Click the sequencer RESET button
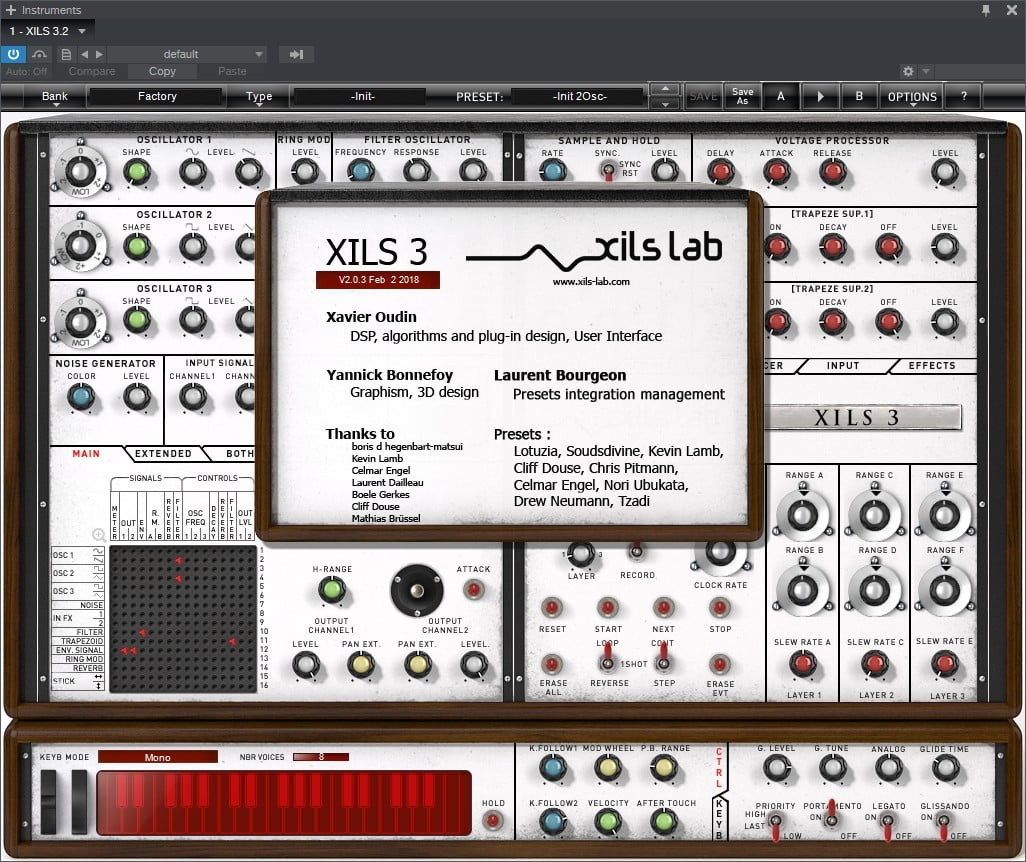Viewport: 1026px width, 862px height. [x=552, y=608]
